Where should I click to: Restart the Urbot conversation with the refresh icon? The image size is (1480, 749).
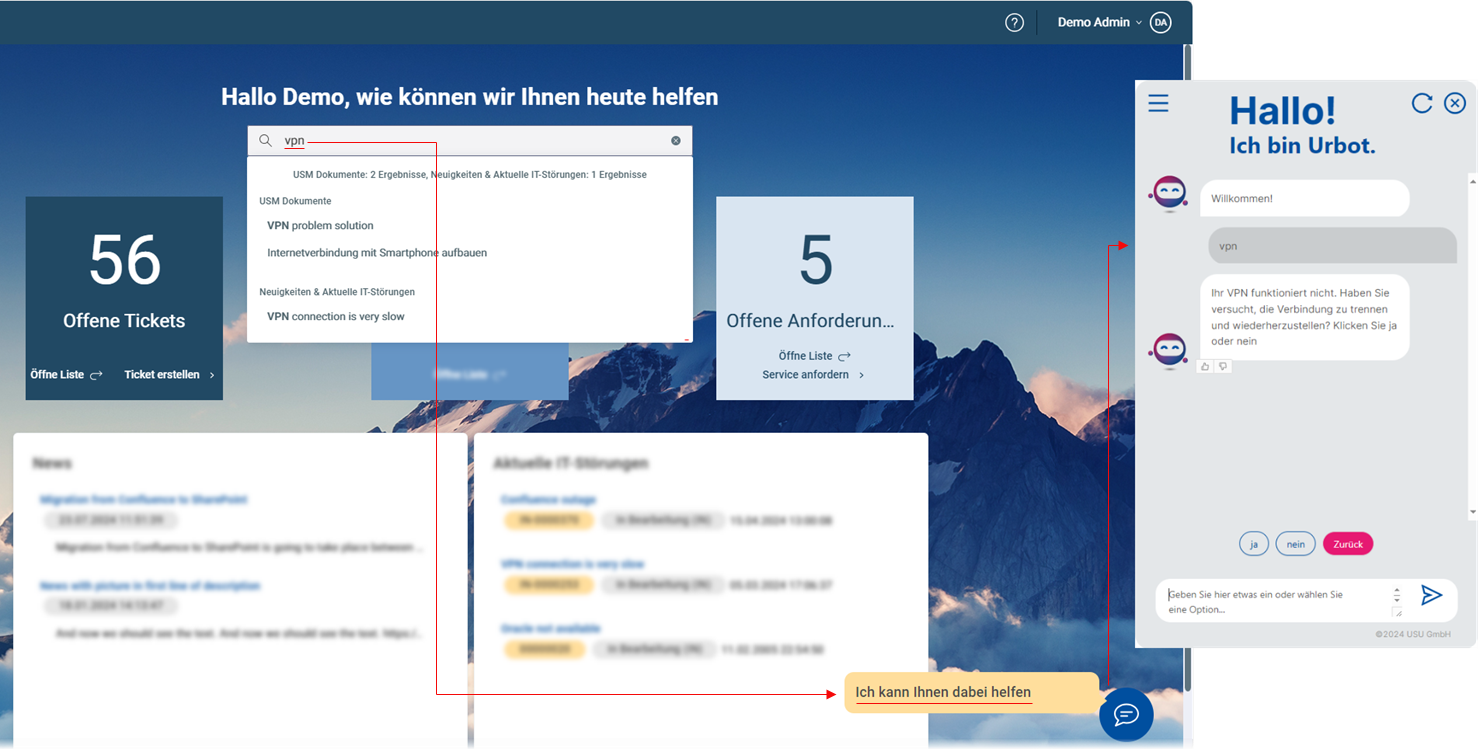1422,103
